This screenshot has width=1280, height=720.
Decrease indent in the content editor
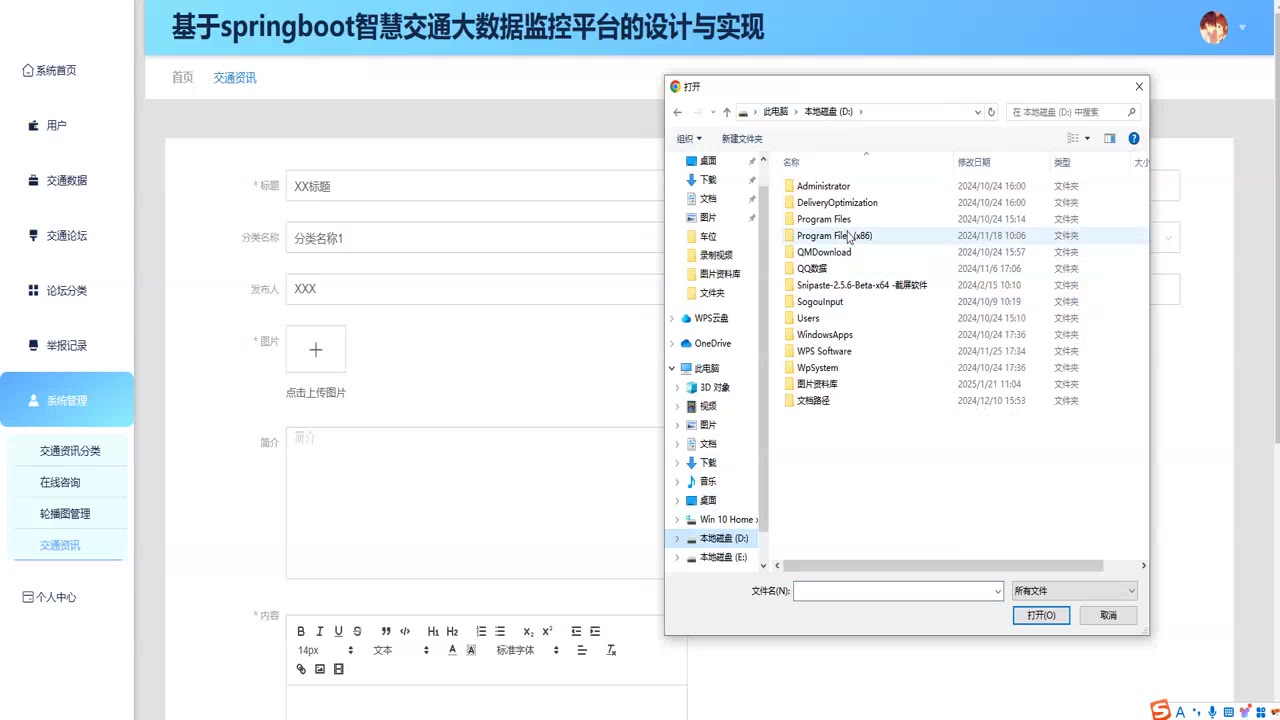click(x=576, y=631)
